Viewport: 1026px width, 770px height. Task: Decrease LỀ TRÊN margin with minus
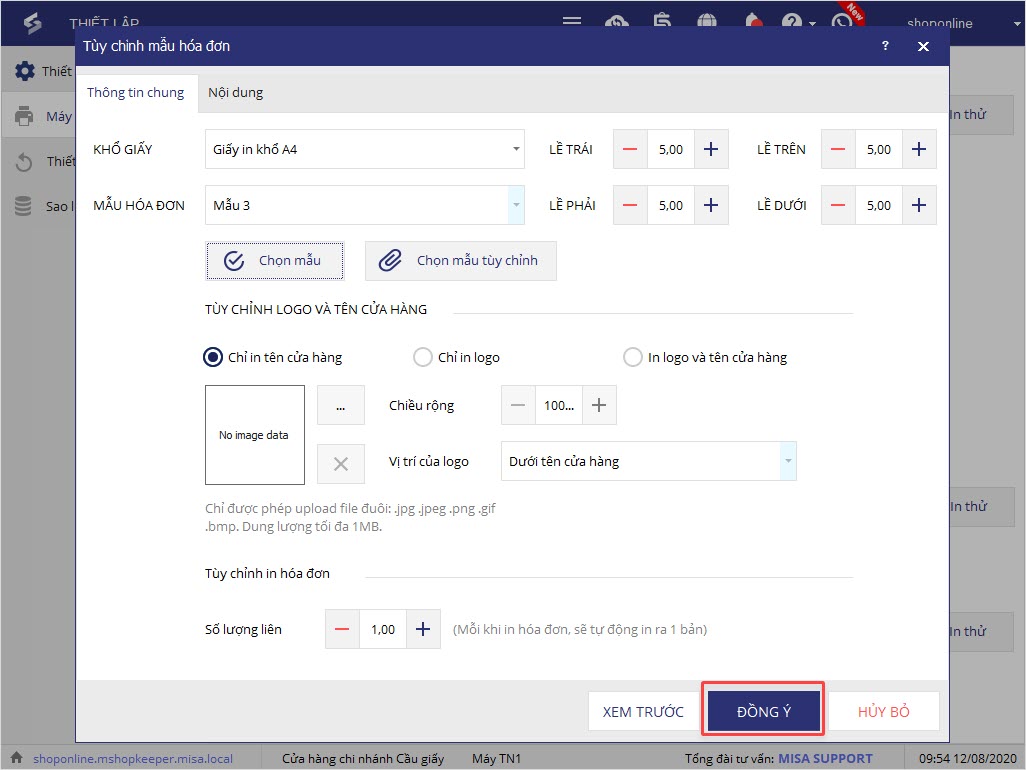tap(838, 149)
